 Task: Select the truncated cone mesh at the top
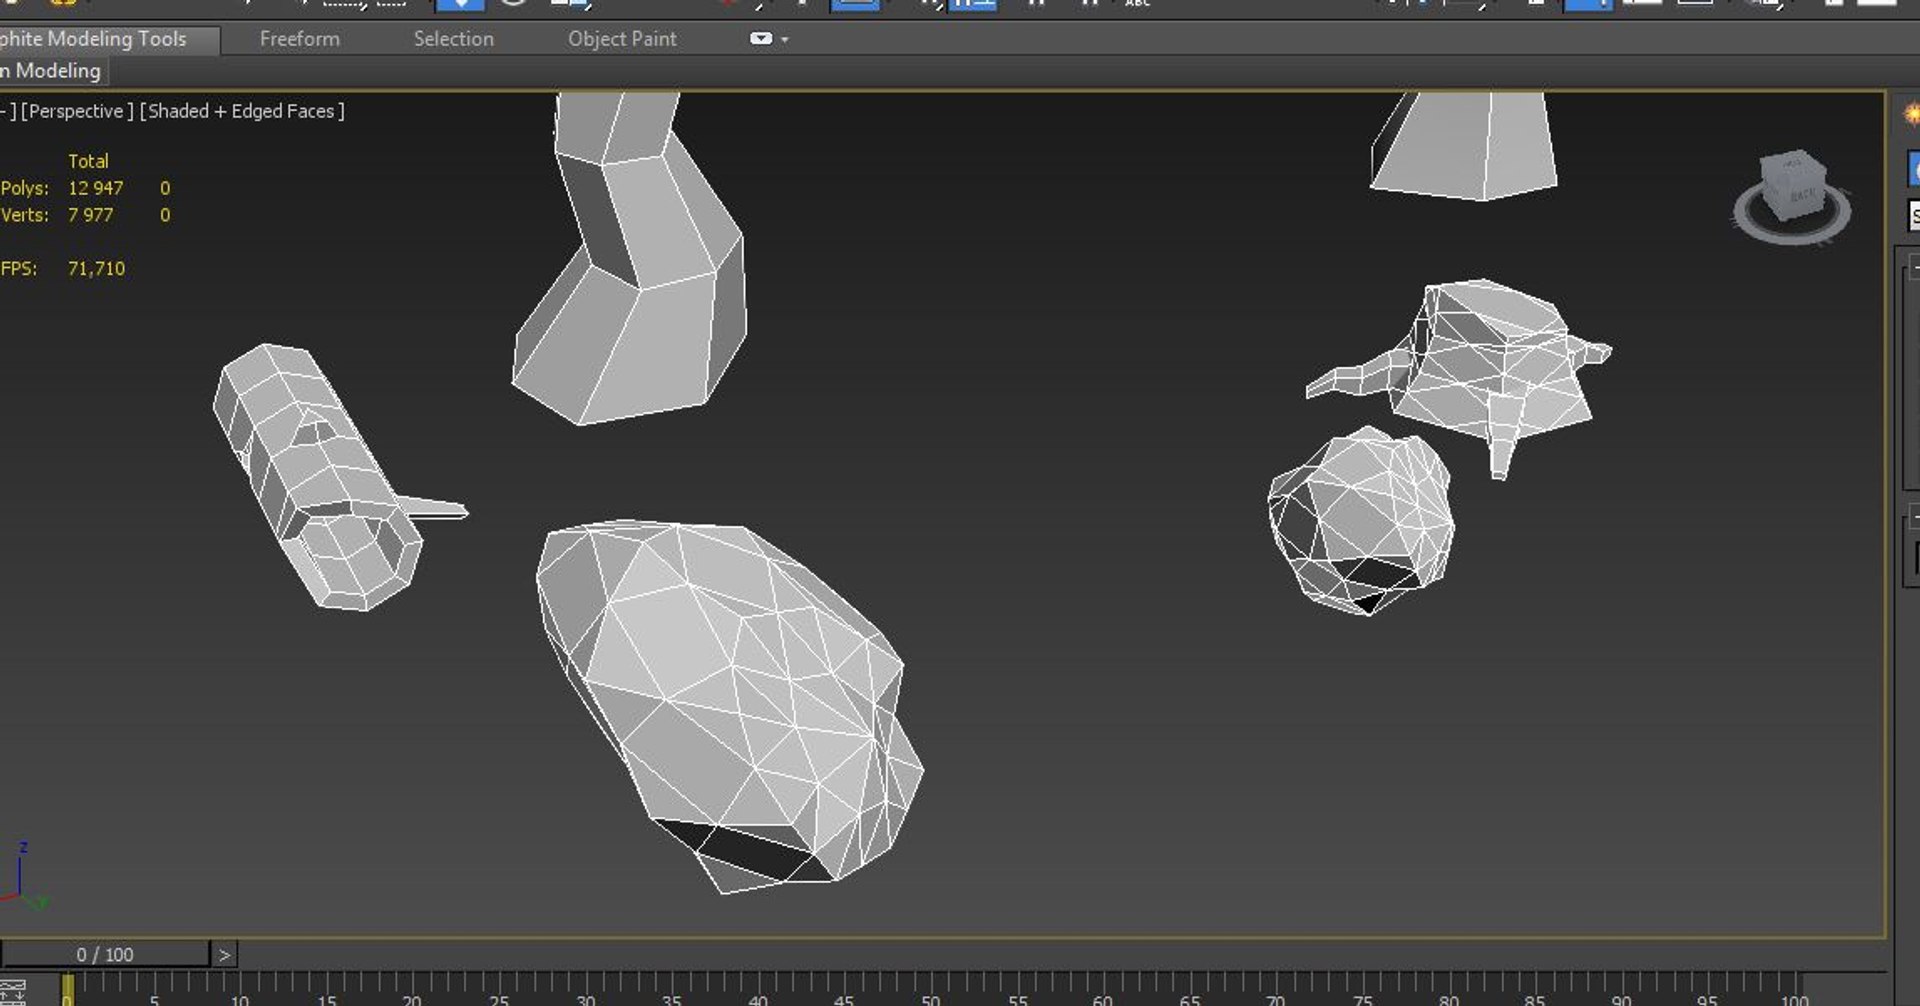tap(1465, 145)
